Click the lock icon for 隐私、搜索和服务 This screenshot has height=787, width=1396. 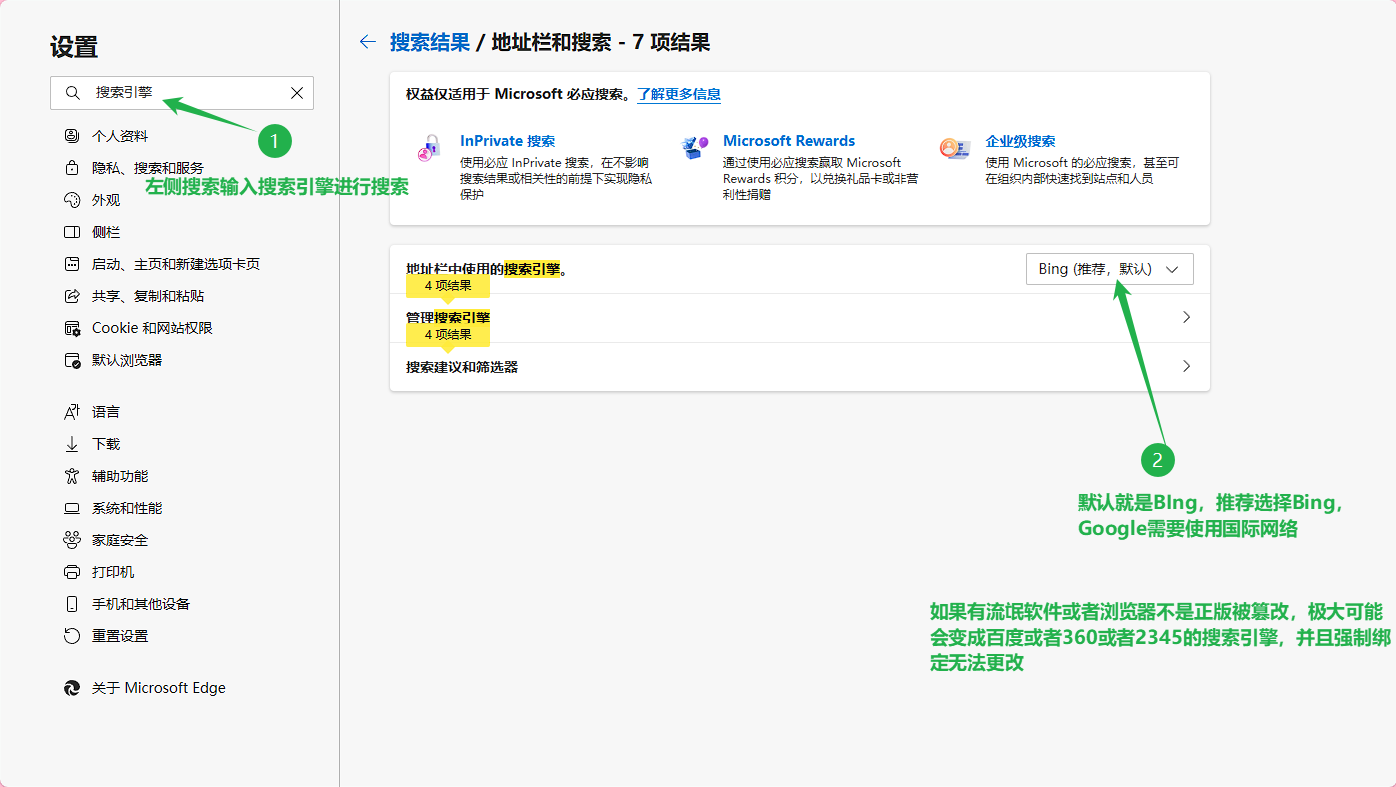[72, 168]
